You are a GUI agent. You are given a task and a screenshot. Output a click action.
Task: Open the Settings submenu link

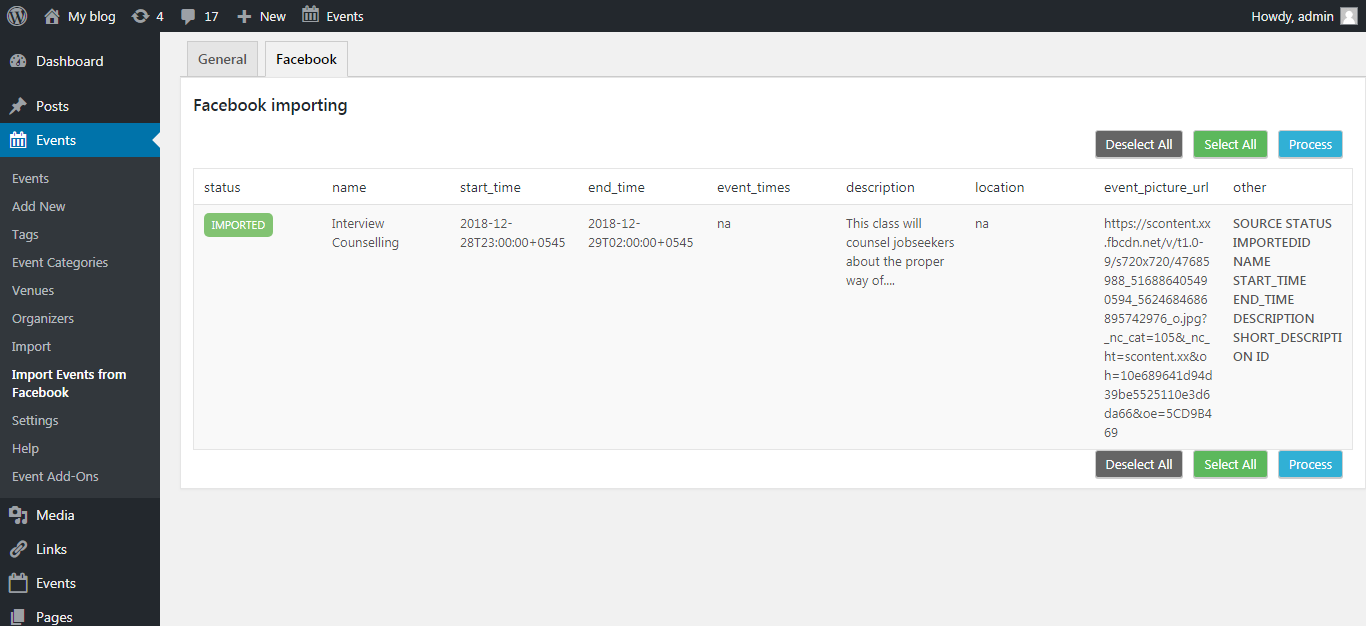tap(35, 420)
